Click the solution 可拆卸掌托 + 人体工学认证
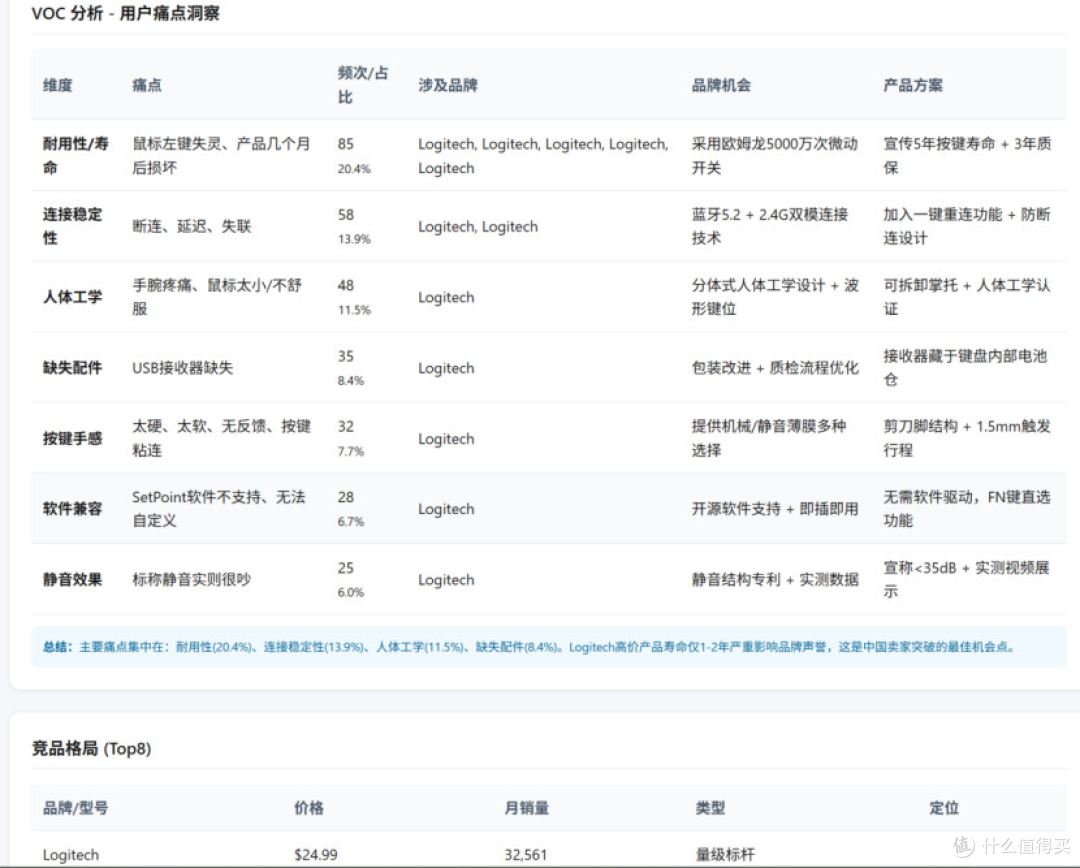The image size is (1080, 868). coord(967,297)
